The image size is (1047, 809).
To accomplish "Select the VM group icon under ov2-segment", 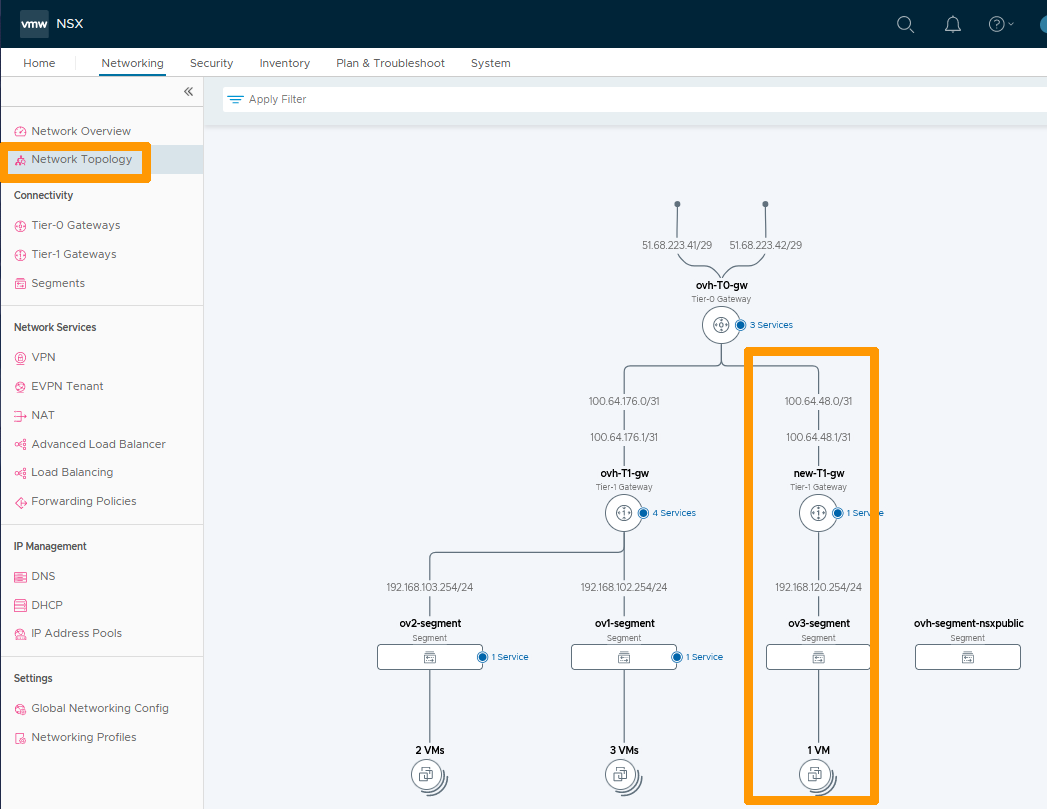I will pyautogui.click(x=429, y=776).
